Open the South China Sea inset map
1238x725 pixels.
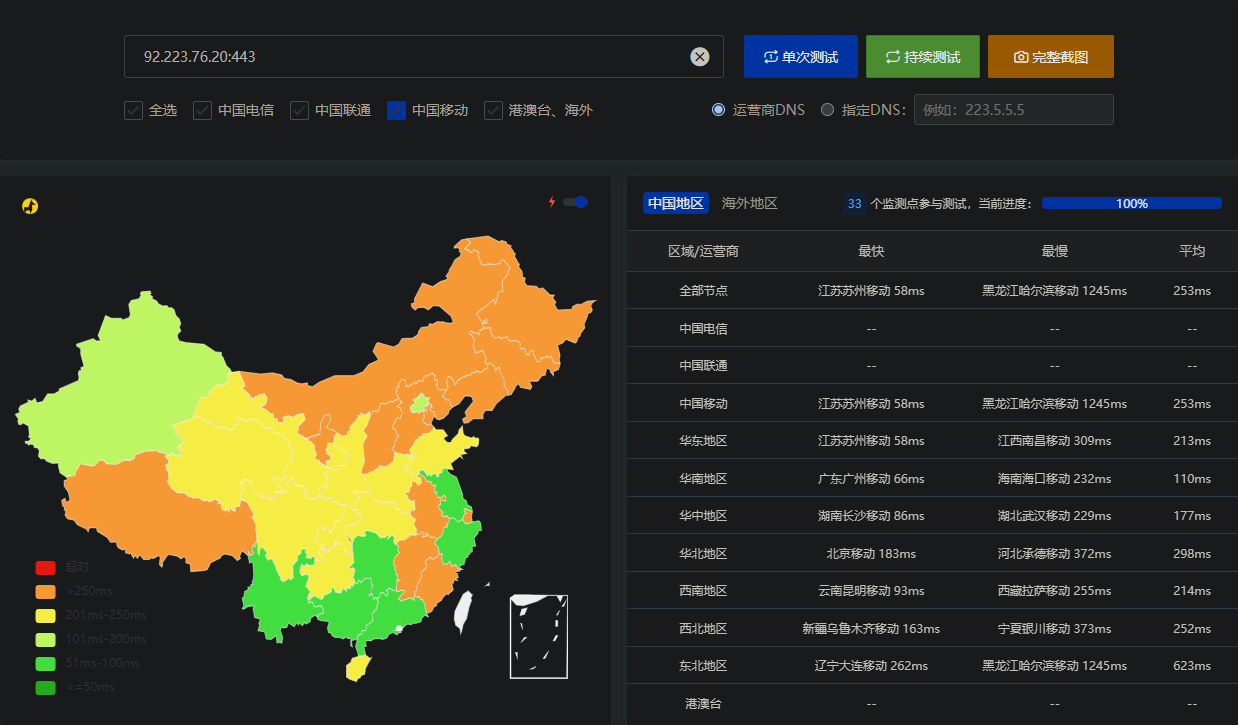click(538, 636)
